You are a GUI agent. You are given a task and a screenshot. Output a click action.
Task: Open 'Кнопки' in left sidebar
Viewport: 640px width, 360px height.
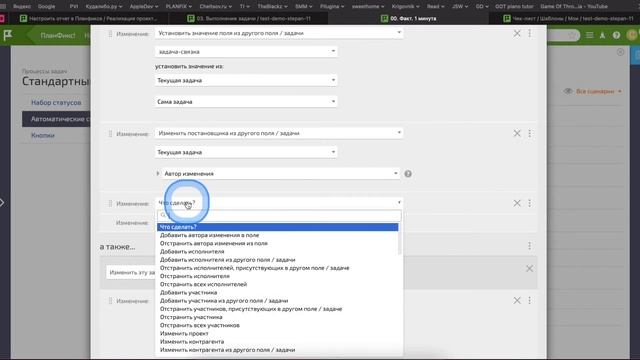(43, 136)
